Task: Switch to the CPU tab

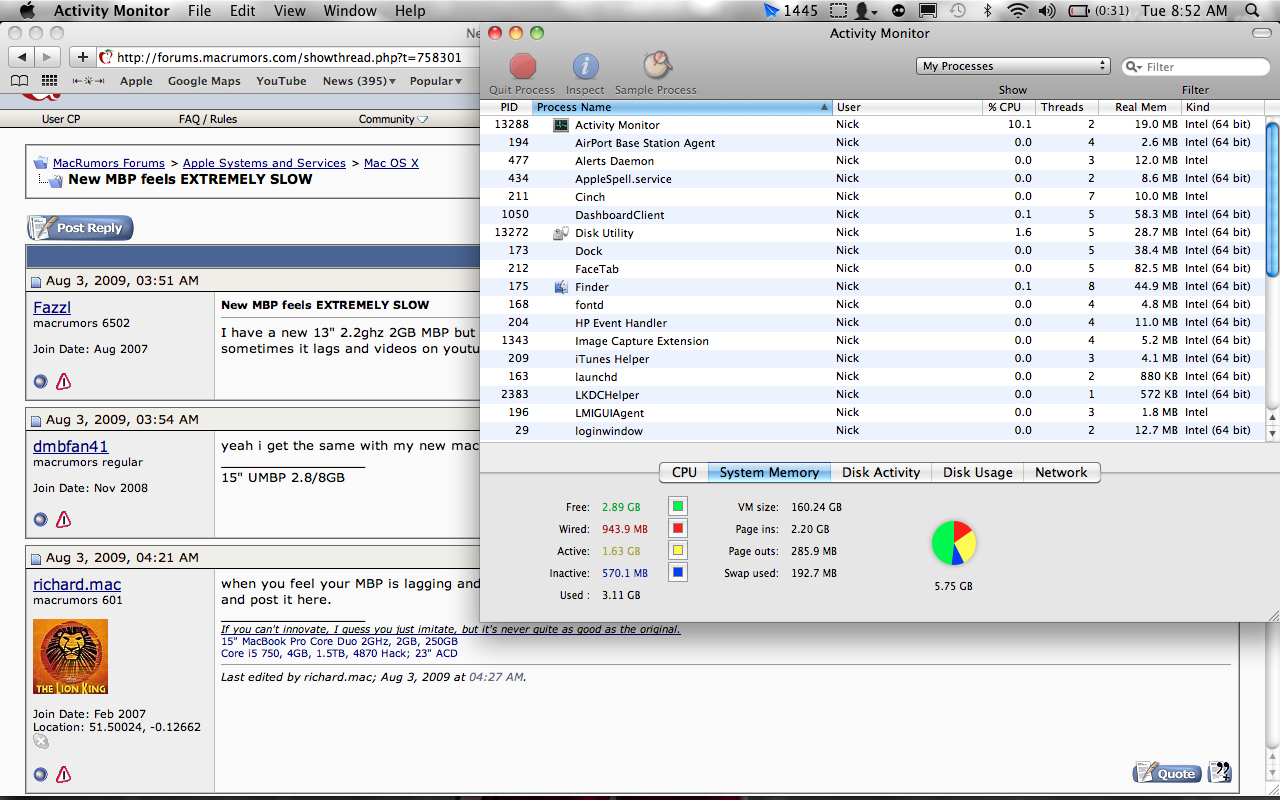Action: tap(684, 472)
